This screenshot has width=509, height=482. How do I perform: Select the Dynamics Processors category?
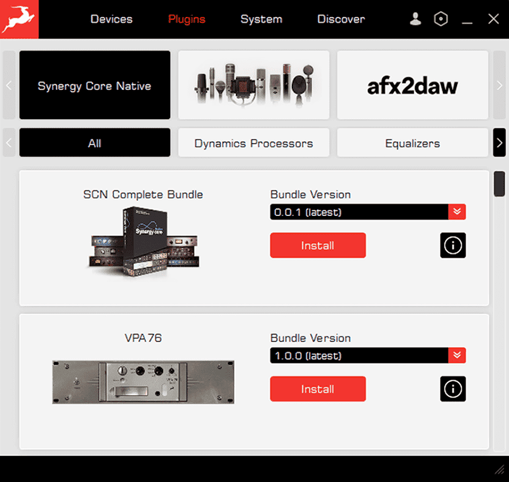254,143
